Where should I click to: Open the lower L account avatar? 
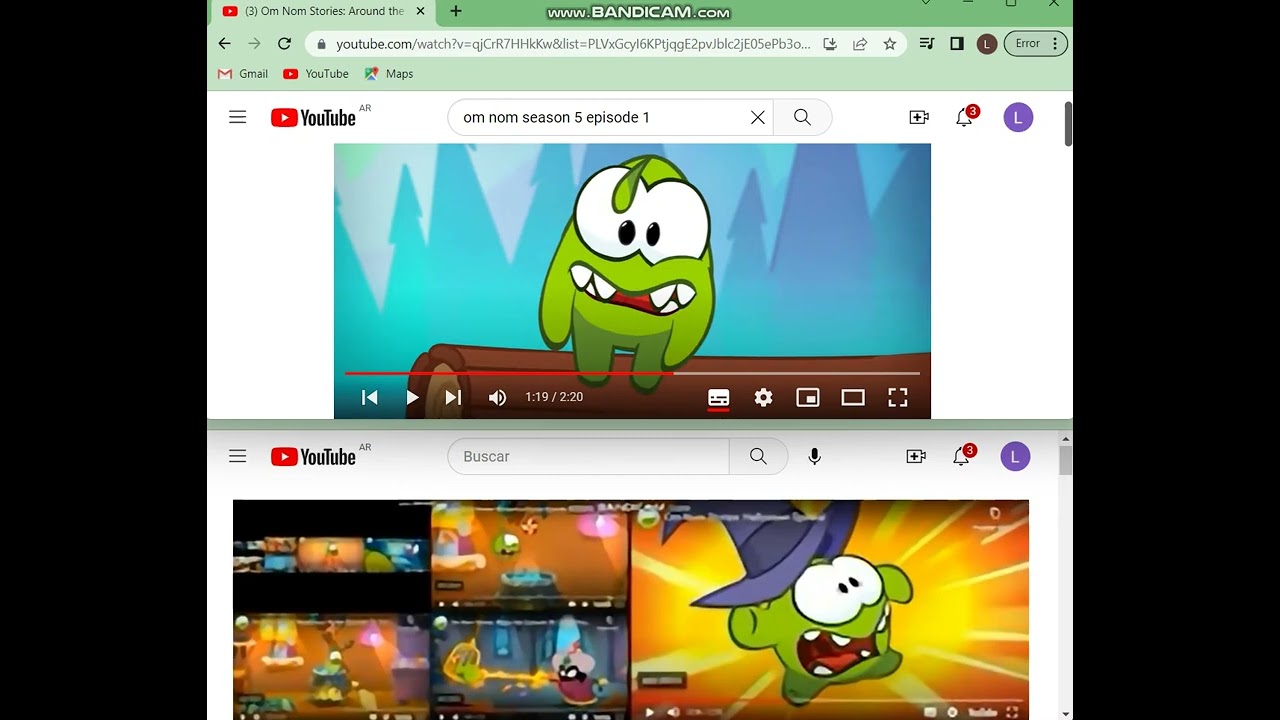coord(1015,457)
